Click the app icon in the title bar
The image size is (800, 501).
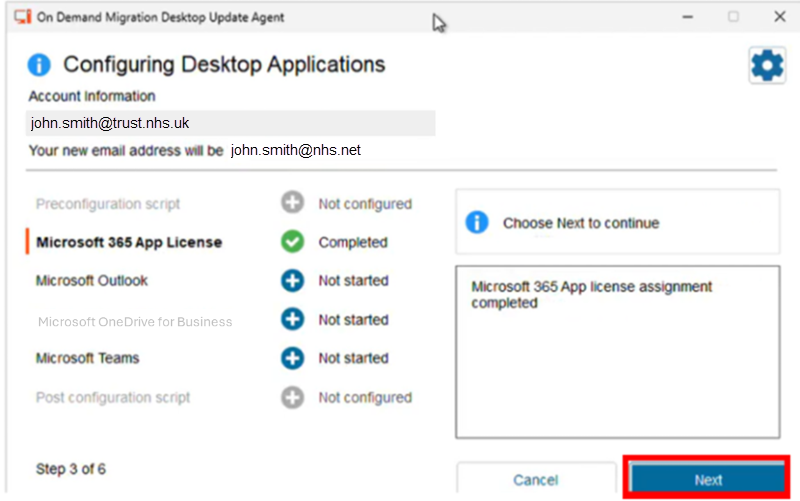[x=22, y=17]
